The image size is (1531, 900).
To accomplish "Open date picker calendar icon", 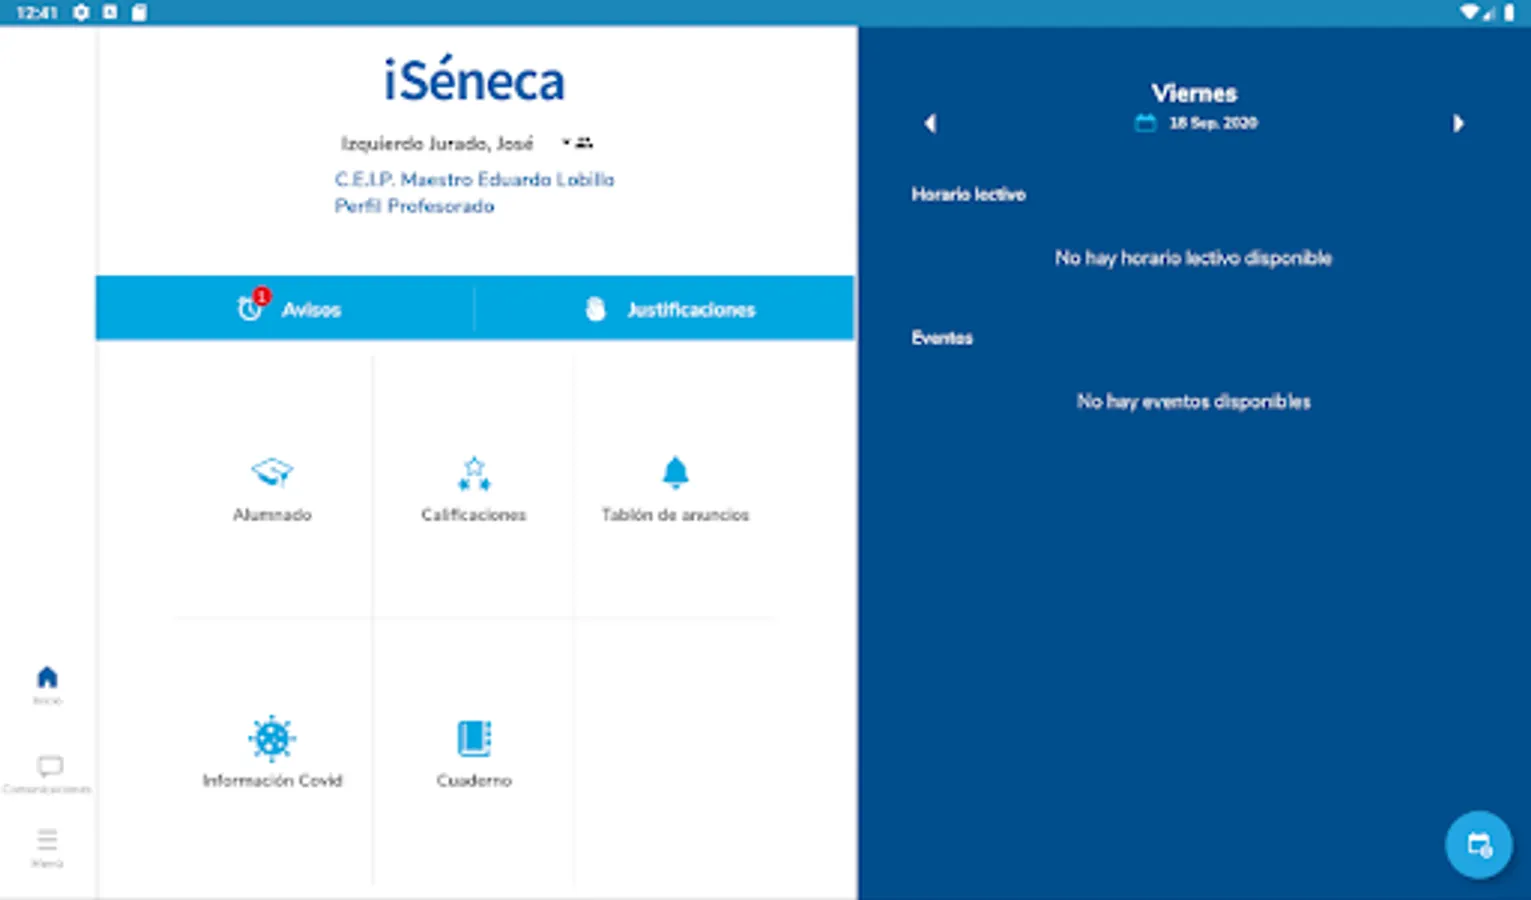I will point(1145,123).
